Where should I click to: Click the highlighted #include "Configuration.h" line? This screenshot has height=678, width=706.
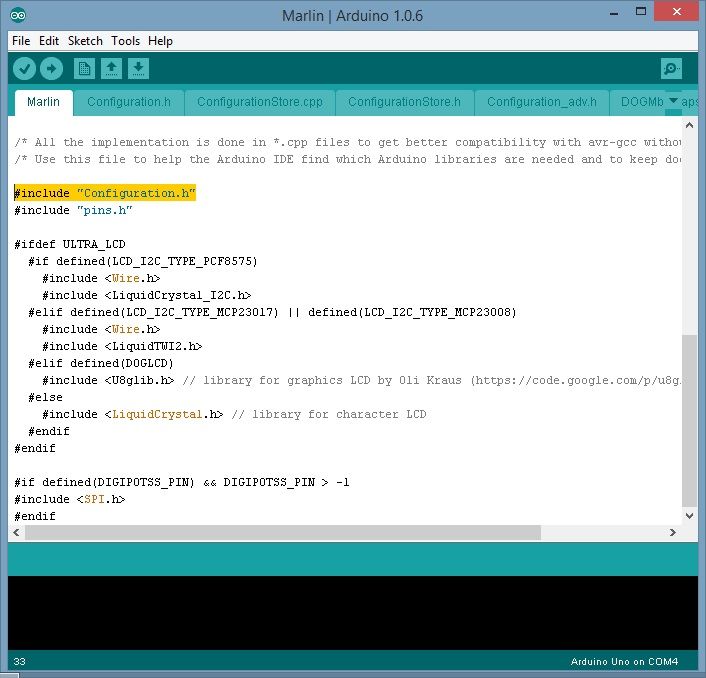(x=105, y=194)
